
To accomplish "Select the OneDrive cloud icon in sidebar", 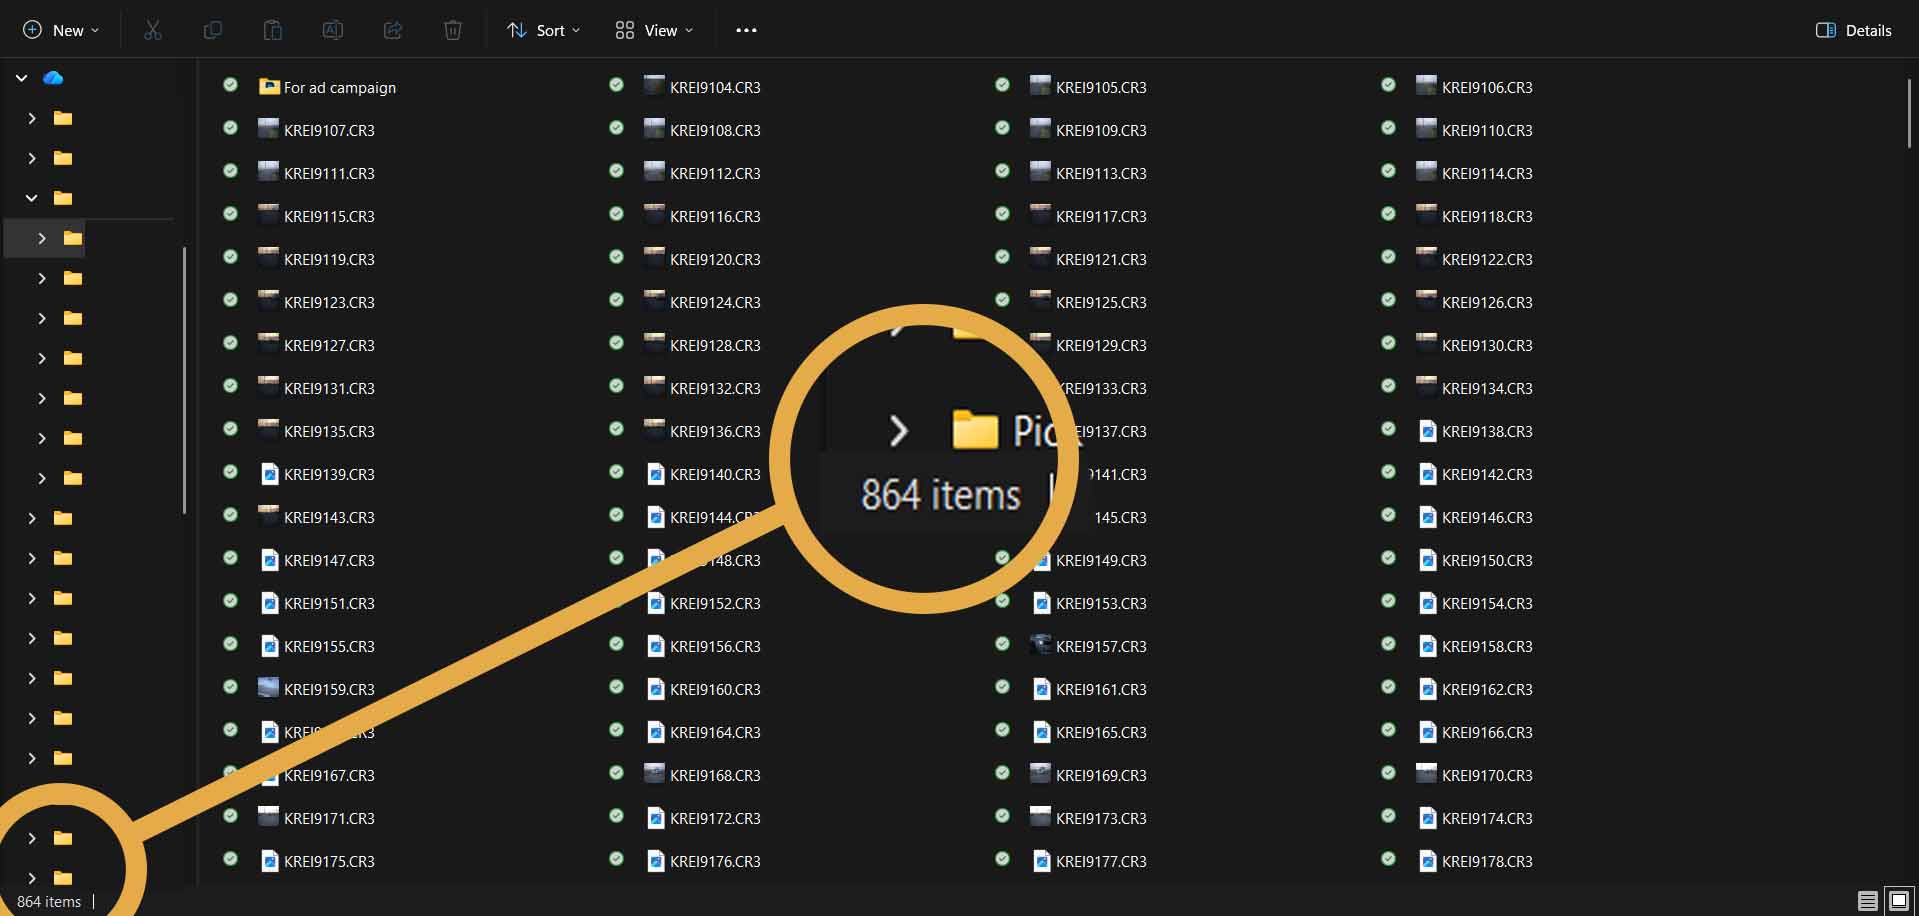I will [x=53, y=78].
